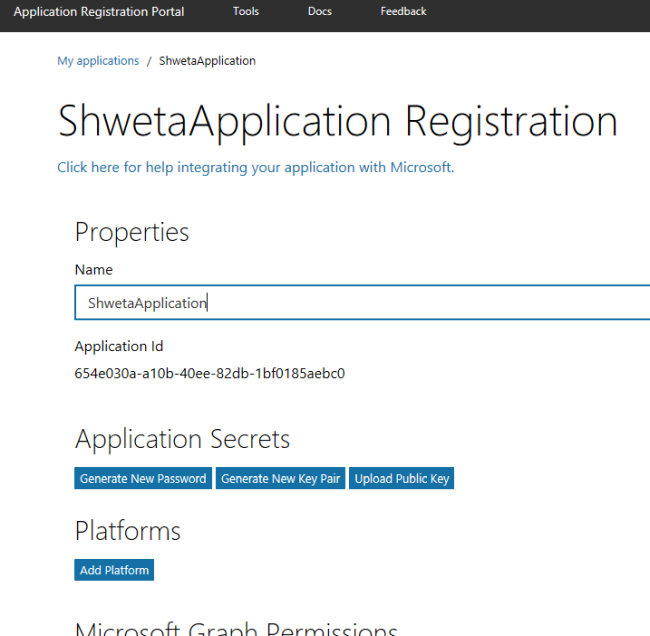Click the Application Id GUID value

coord(210,374)
